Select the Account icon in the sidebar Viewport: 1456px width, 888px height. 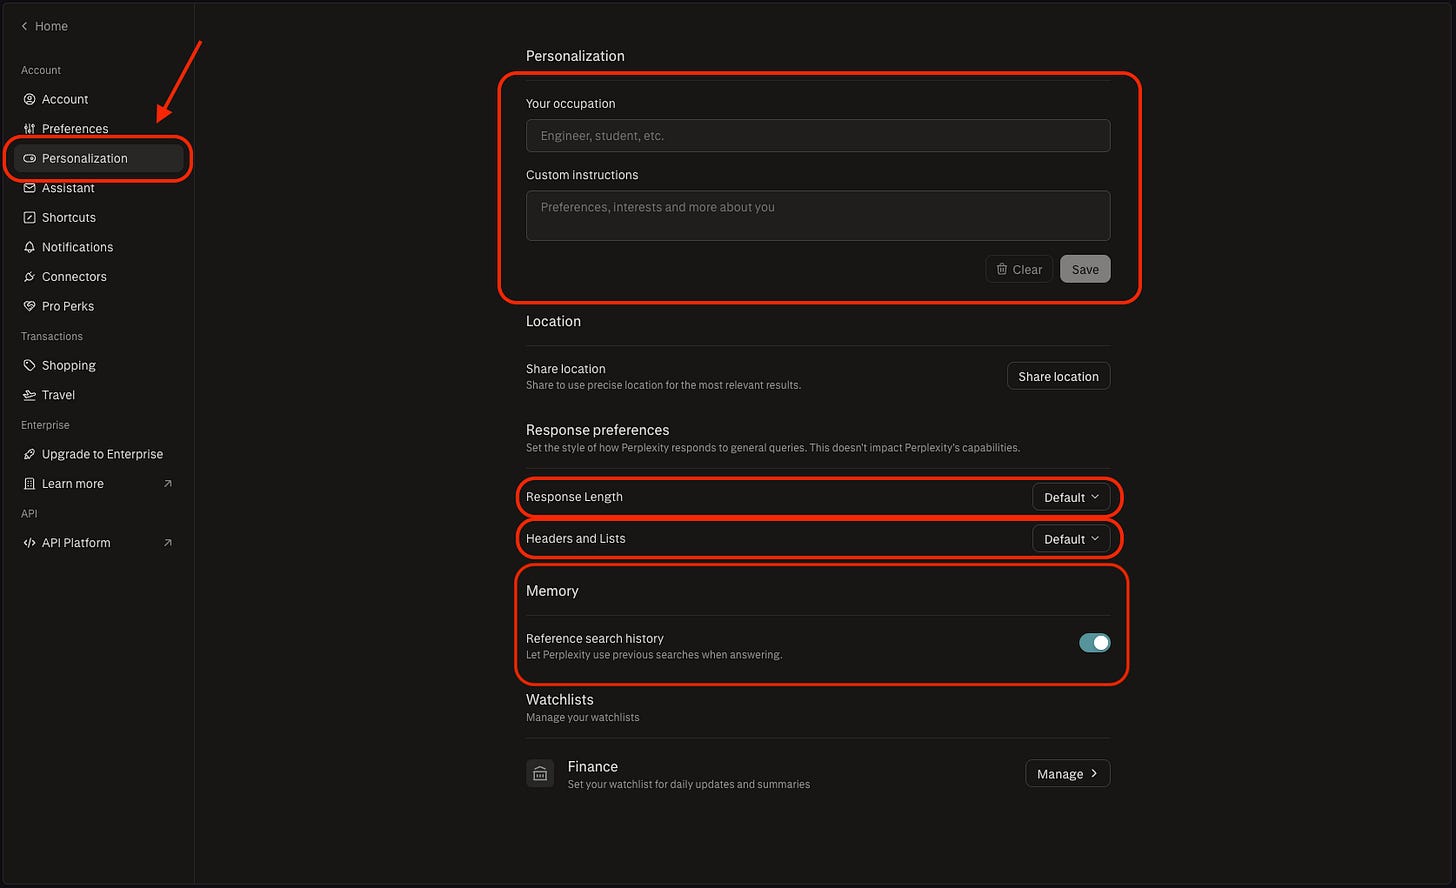tap(29, 99)
